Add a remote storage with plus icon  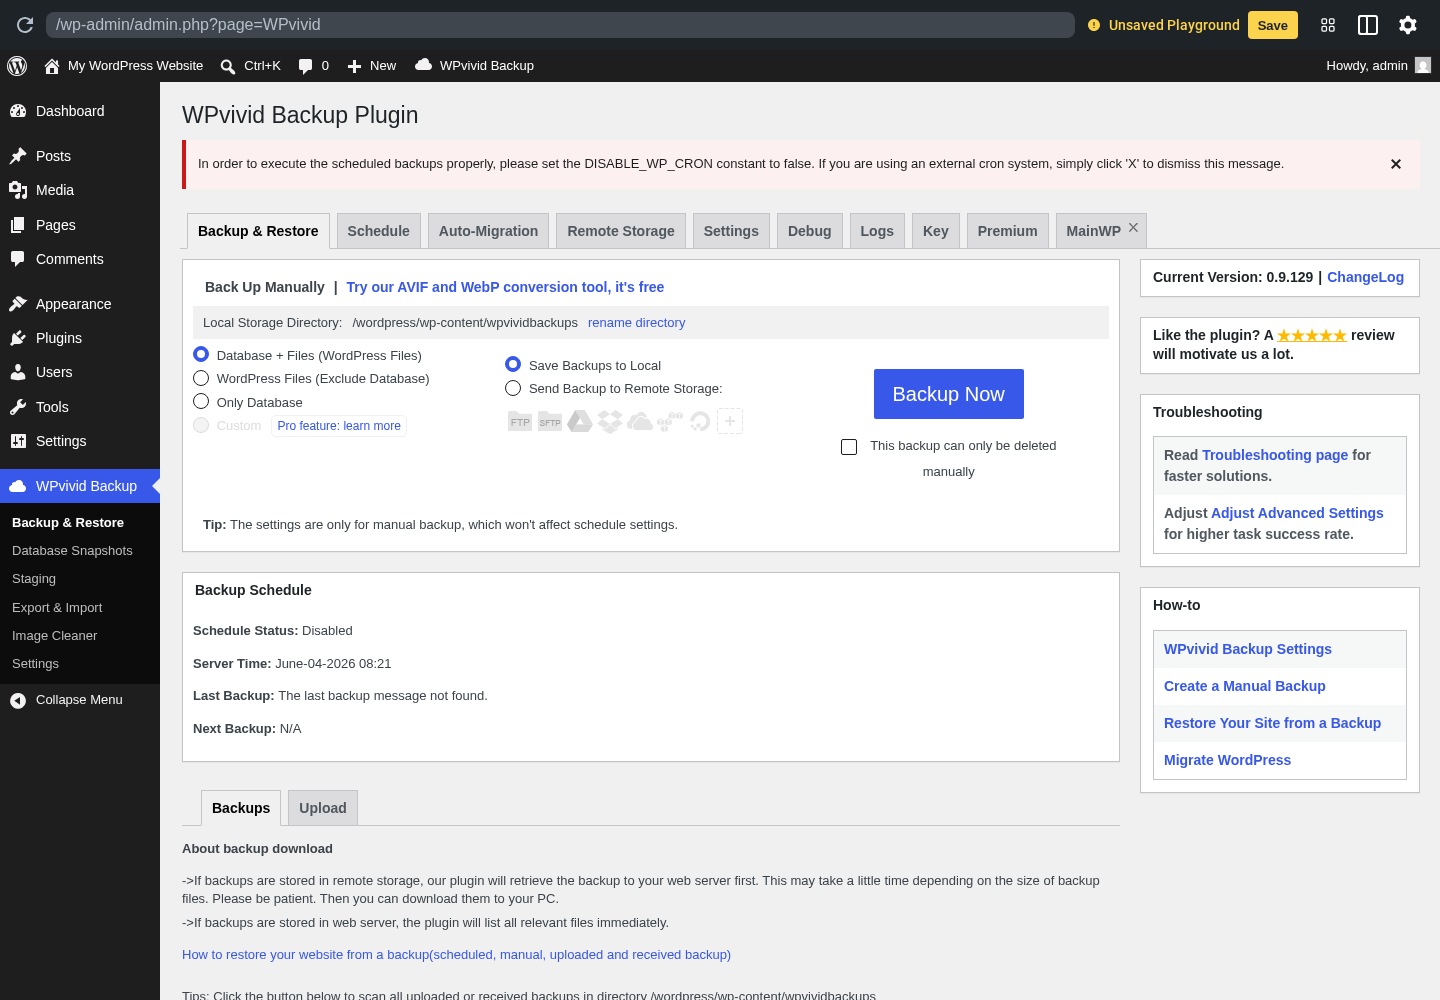730,421
